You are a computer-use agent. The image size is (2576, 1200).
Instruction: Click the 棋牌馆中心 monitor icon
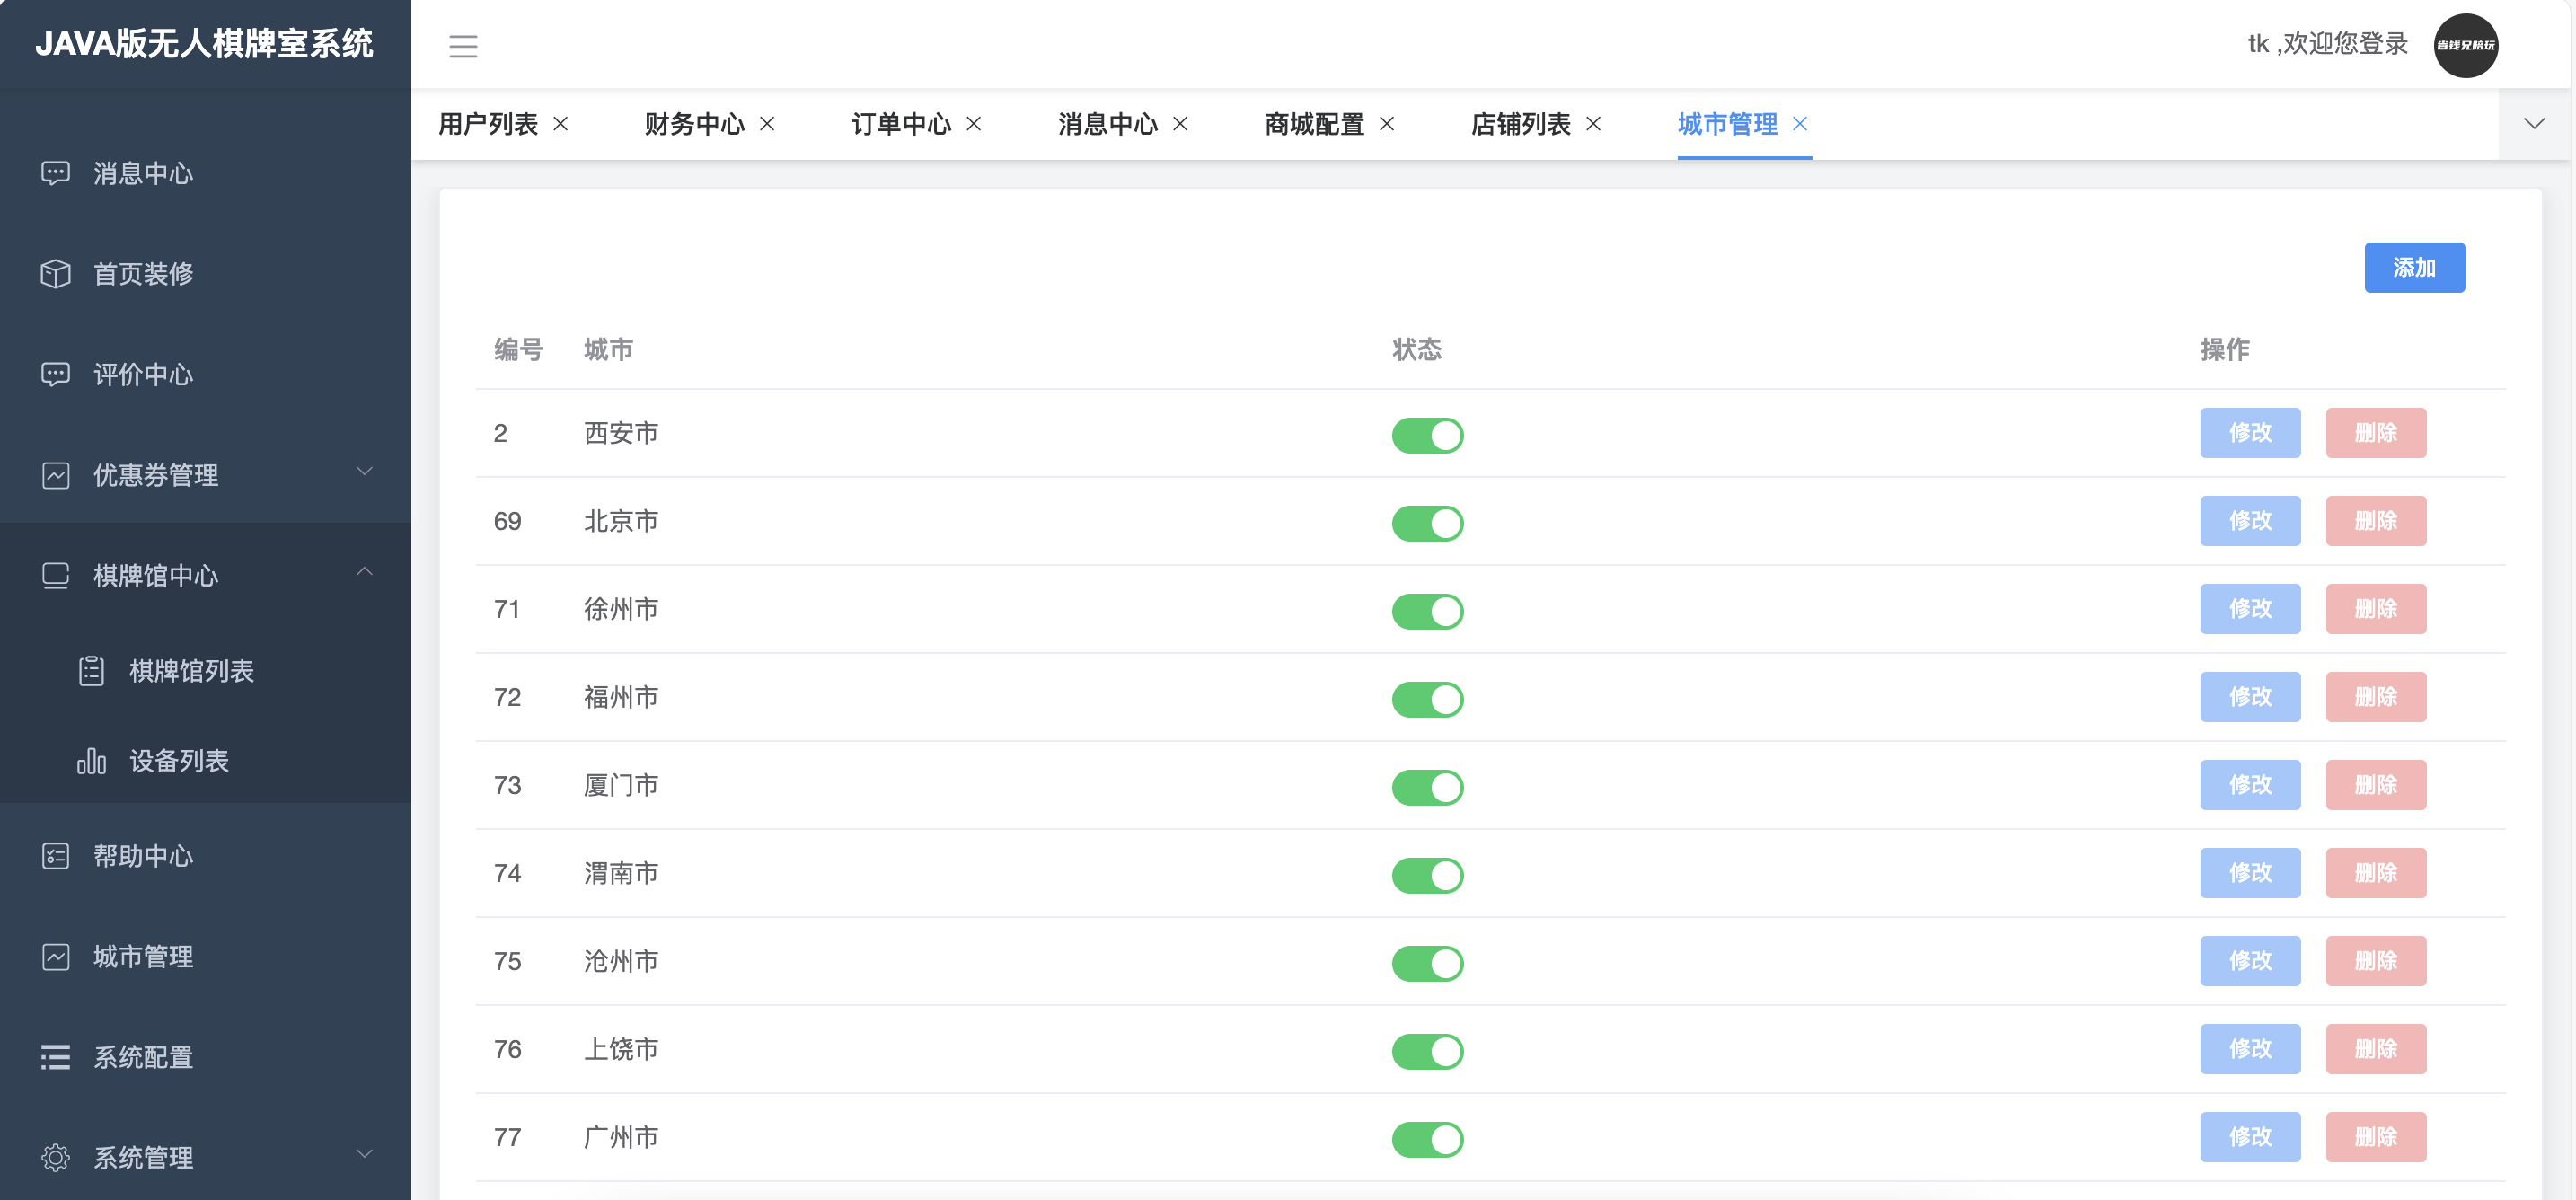[56, 576]
